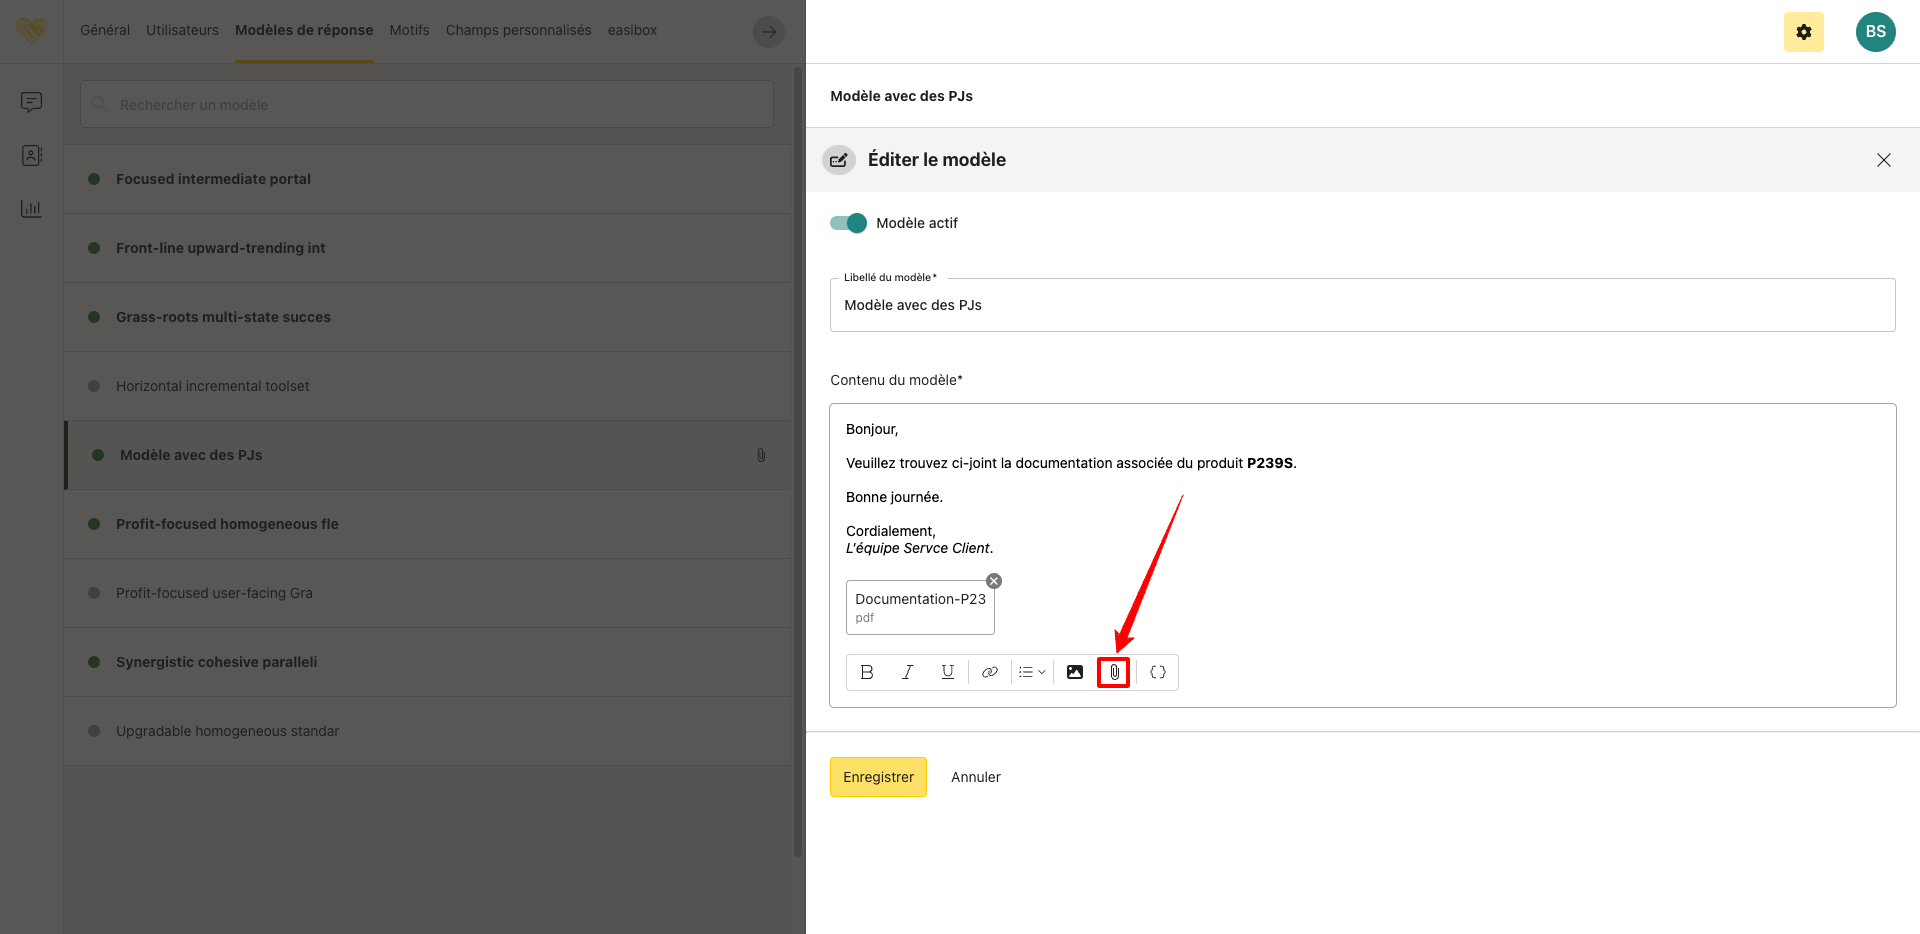Image resolution: width=1920 pixels, height=934 pixels.
Task: Toggle bold formatting in the editor toolbar
Action: (867, 672)
